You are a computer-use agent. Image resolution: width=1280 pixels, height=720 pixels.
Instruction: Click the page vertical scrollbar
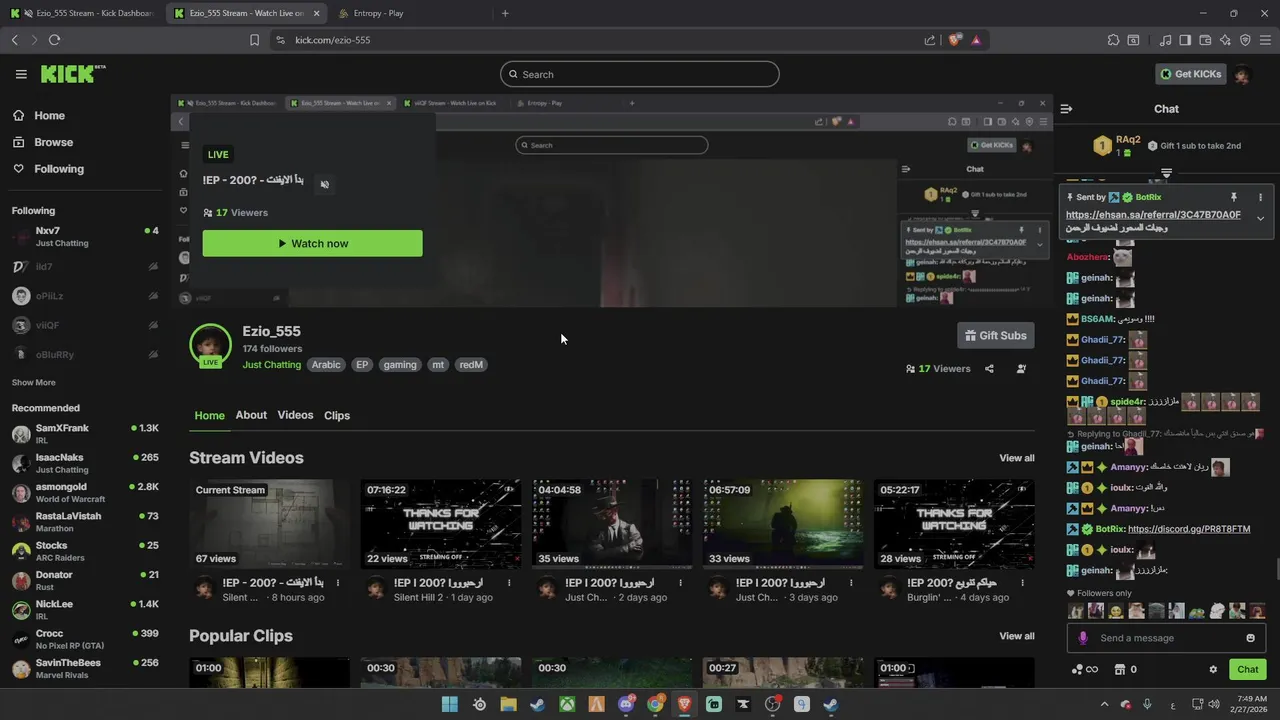tap(1276, 571)
